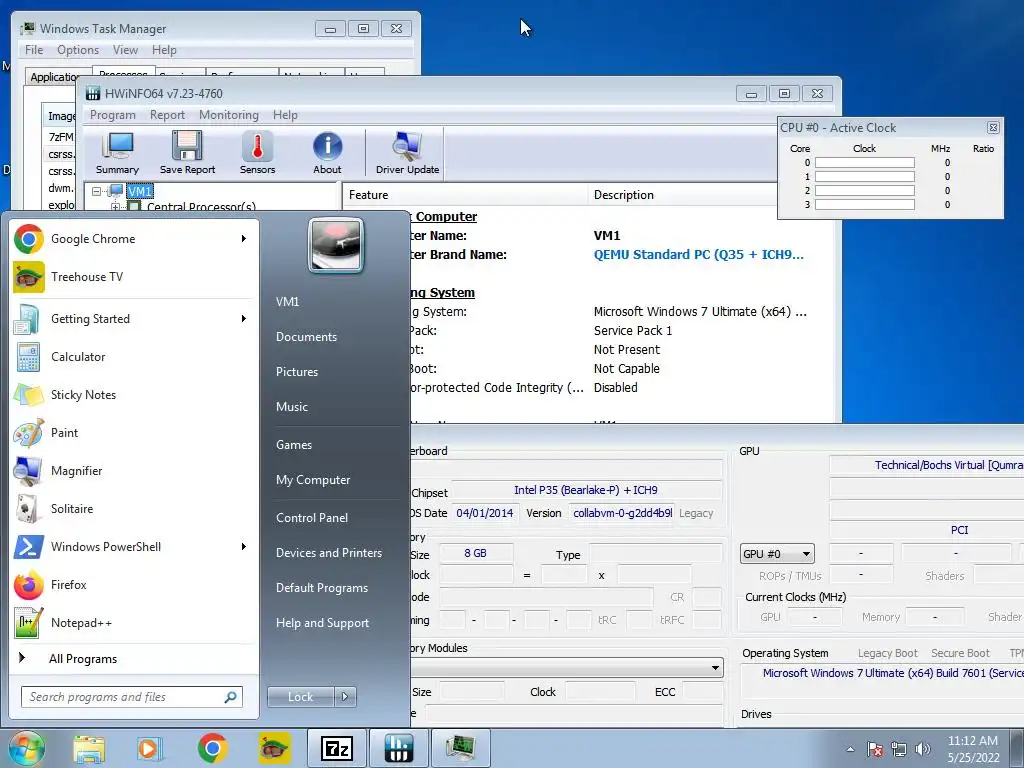Open the Program menu in HWiNFO64
Image resolution: width=1024 pixels, height=768 pixels.
[112, 115]
